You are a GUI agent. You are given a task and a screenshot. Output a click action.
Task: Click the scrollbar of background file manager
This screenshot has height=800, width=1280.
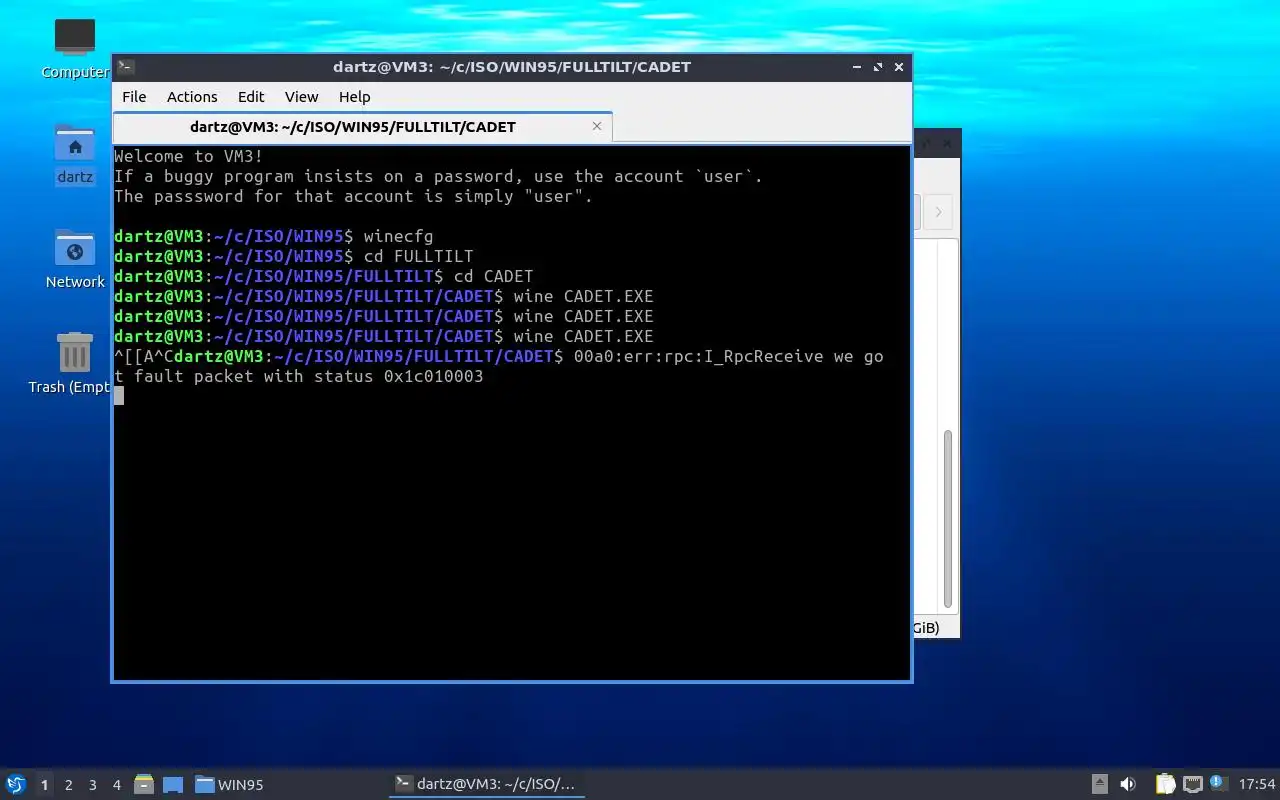click(x=948, y=519)
